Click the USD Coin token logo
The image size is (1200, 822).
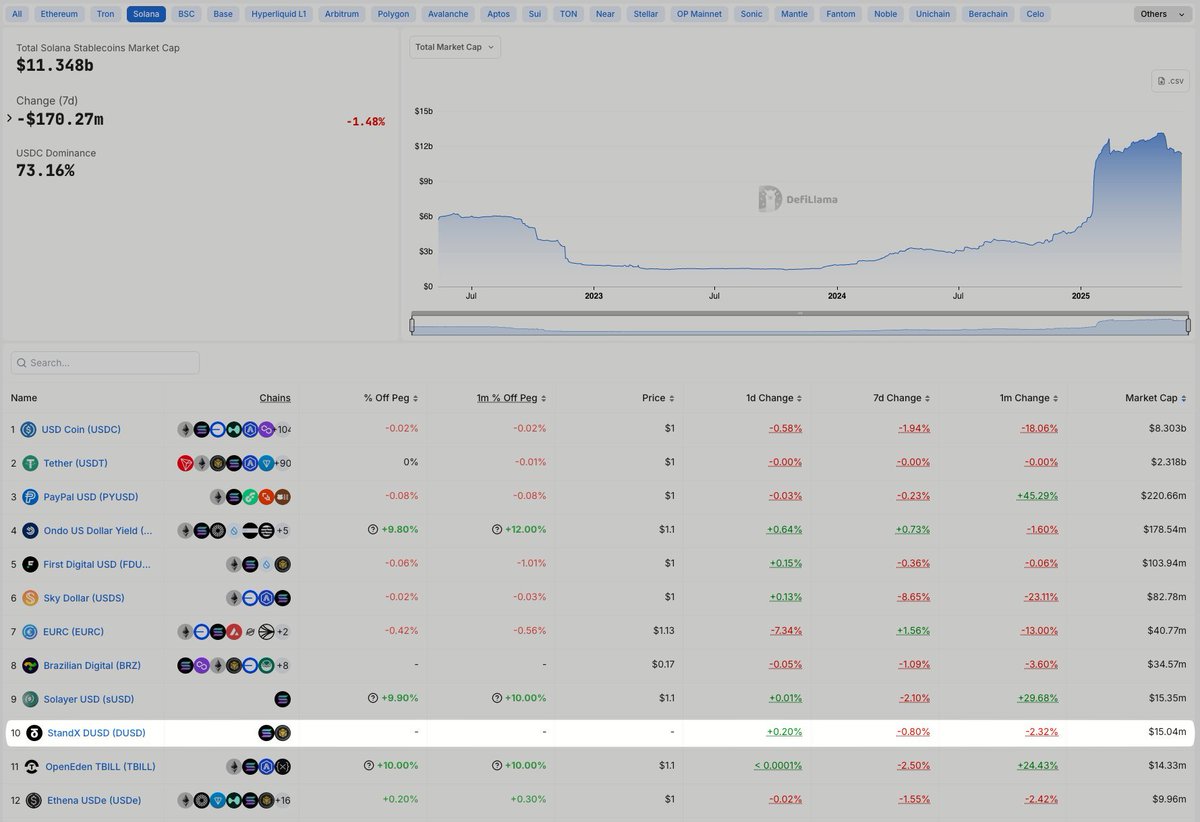click(29, 429)
